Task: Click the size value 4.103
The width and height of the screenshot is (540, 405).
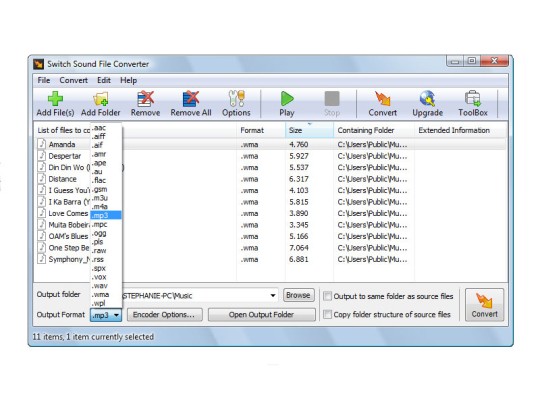Action: (299, 190)
